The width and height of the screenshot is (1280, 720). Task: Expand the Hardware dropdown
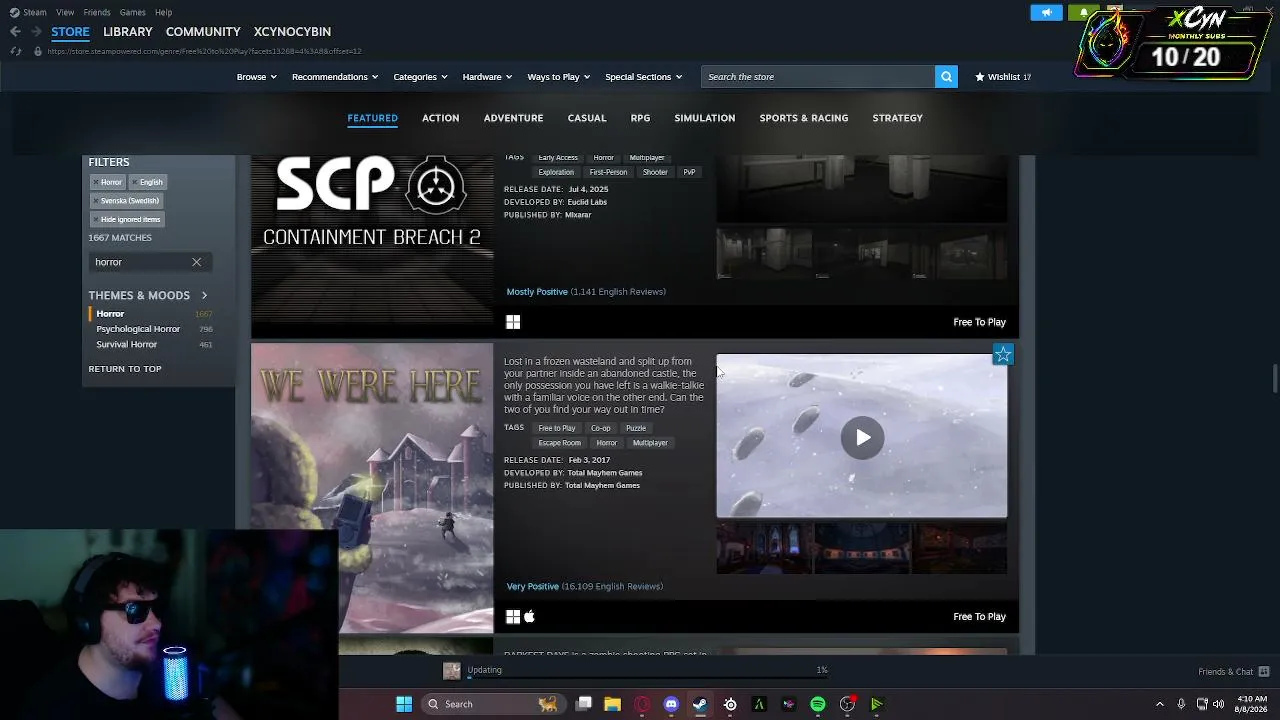tap(487, 77)
